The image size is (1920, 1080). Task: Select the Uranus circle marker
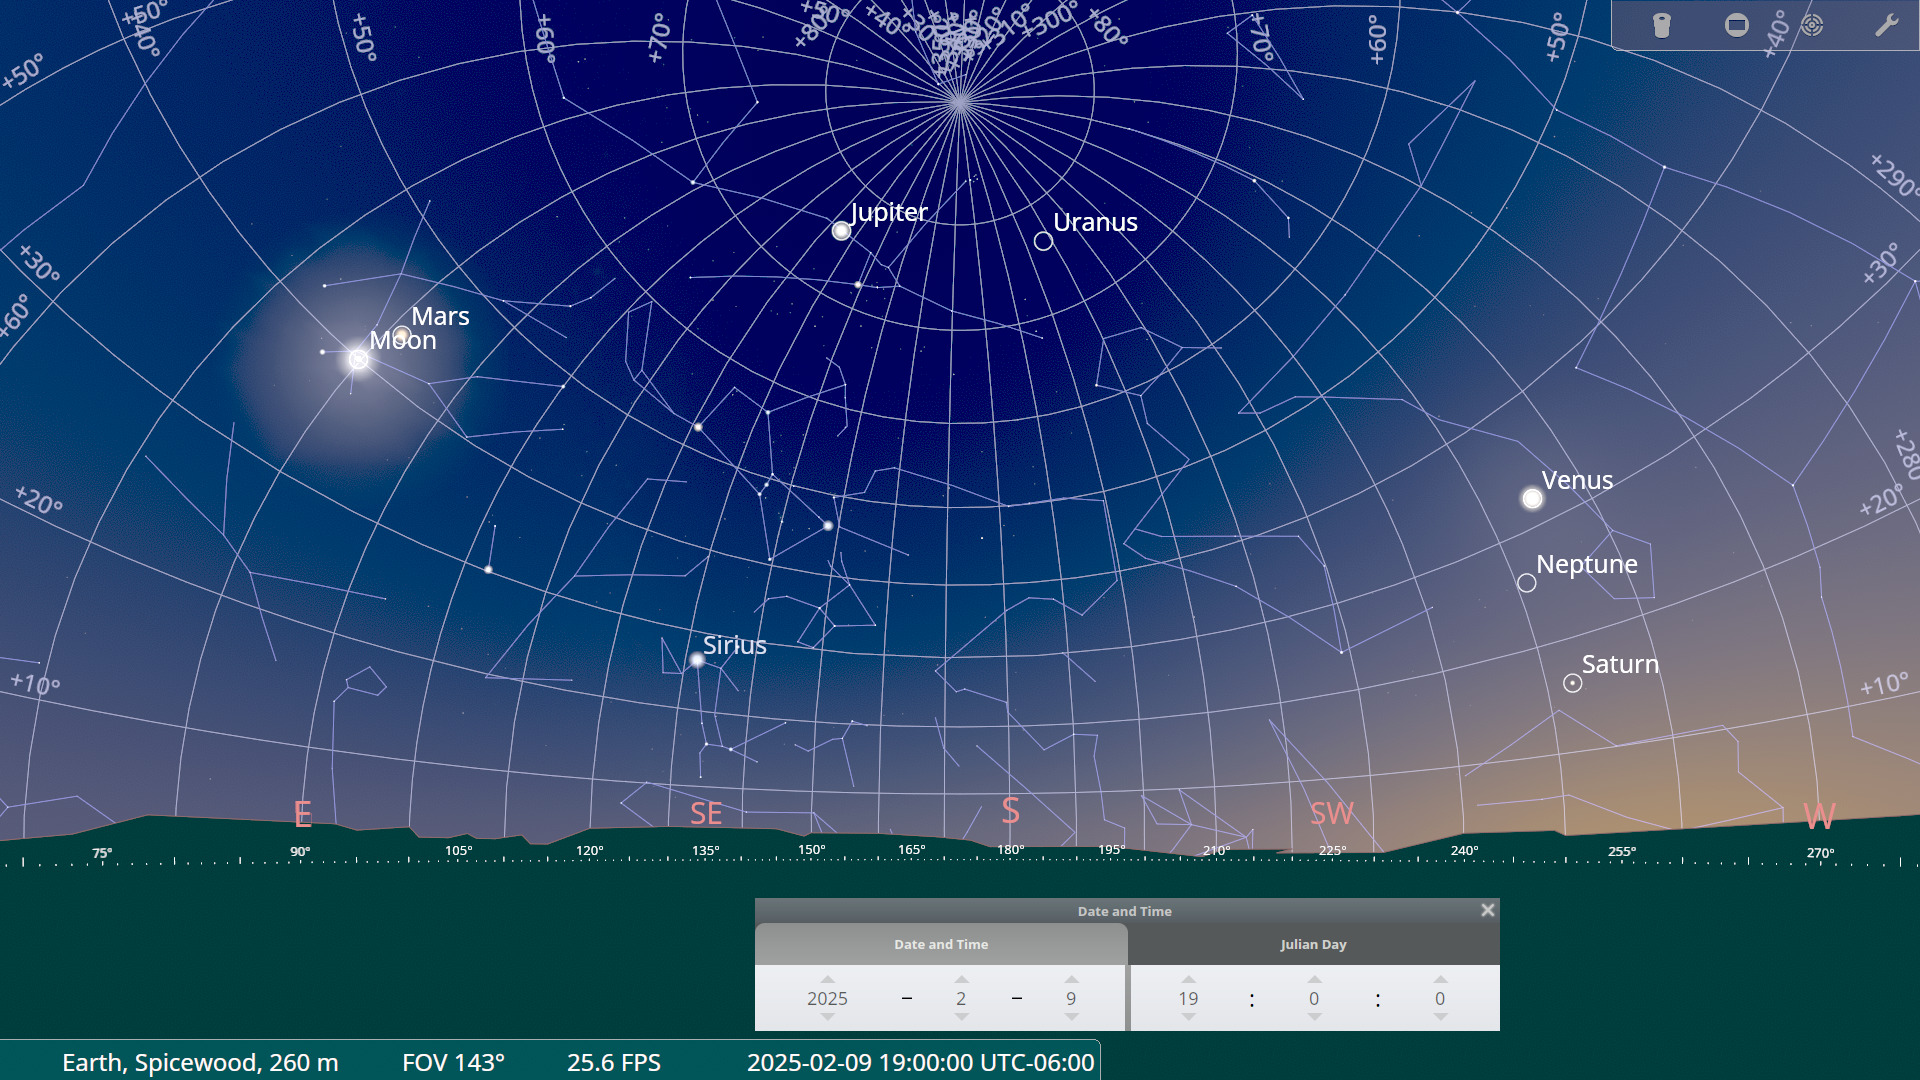point(1043,241)
